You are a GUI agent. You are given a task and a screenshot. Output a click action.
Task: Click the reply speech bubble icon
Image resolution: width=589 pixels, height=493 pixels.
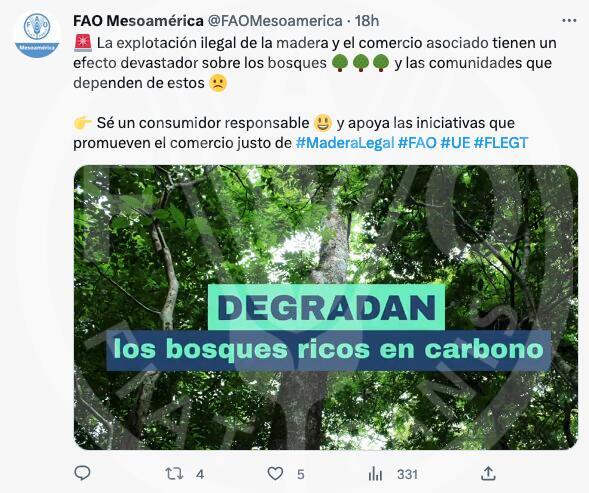point(82,473)
